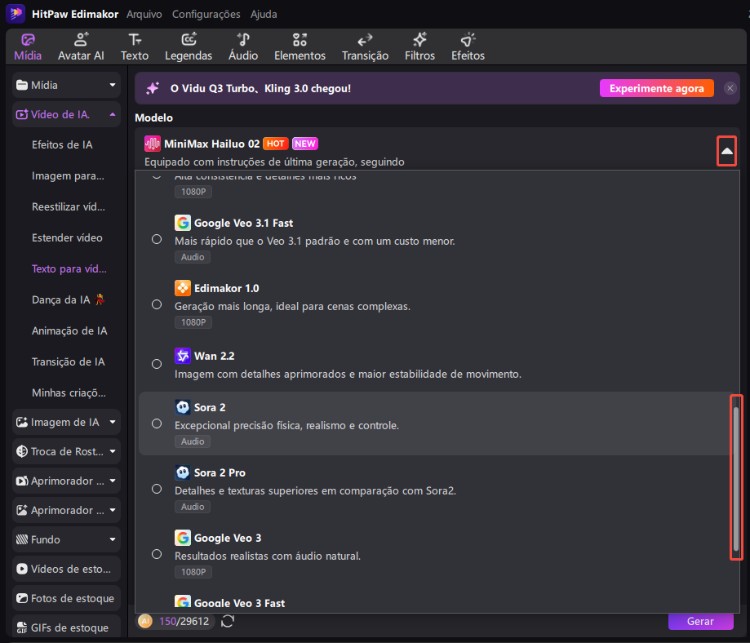Click the model list scrollbar
Viewport: 750px width, 643px height.
(x=736, y=476)
